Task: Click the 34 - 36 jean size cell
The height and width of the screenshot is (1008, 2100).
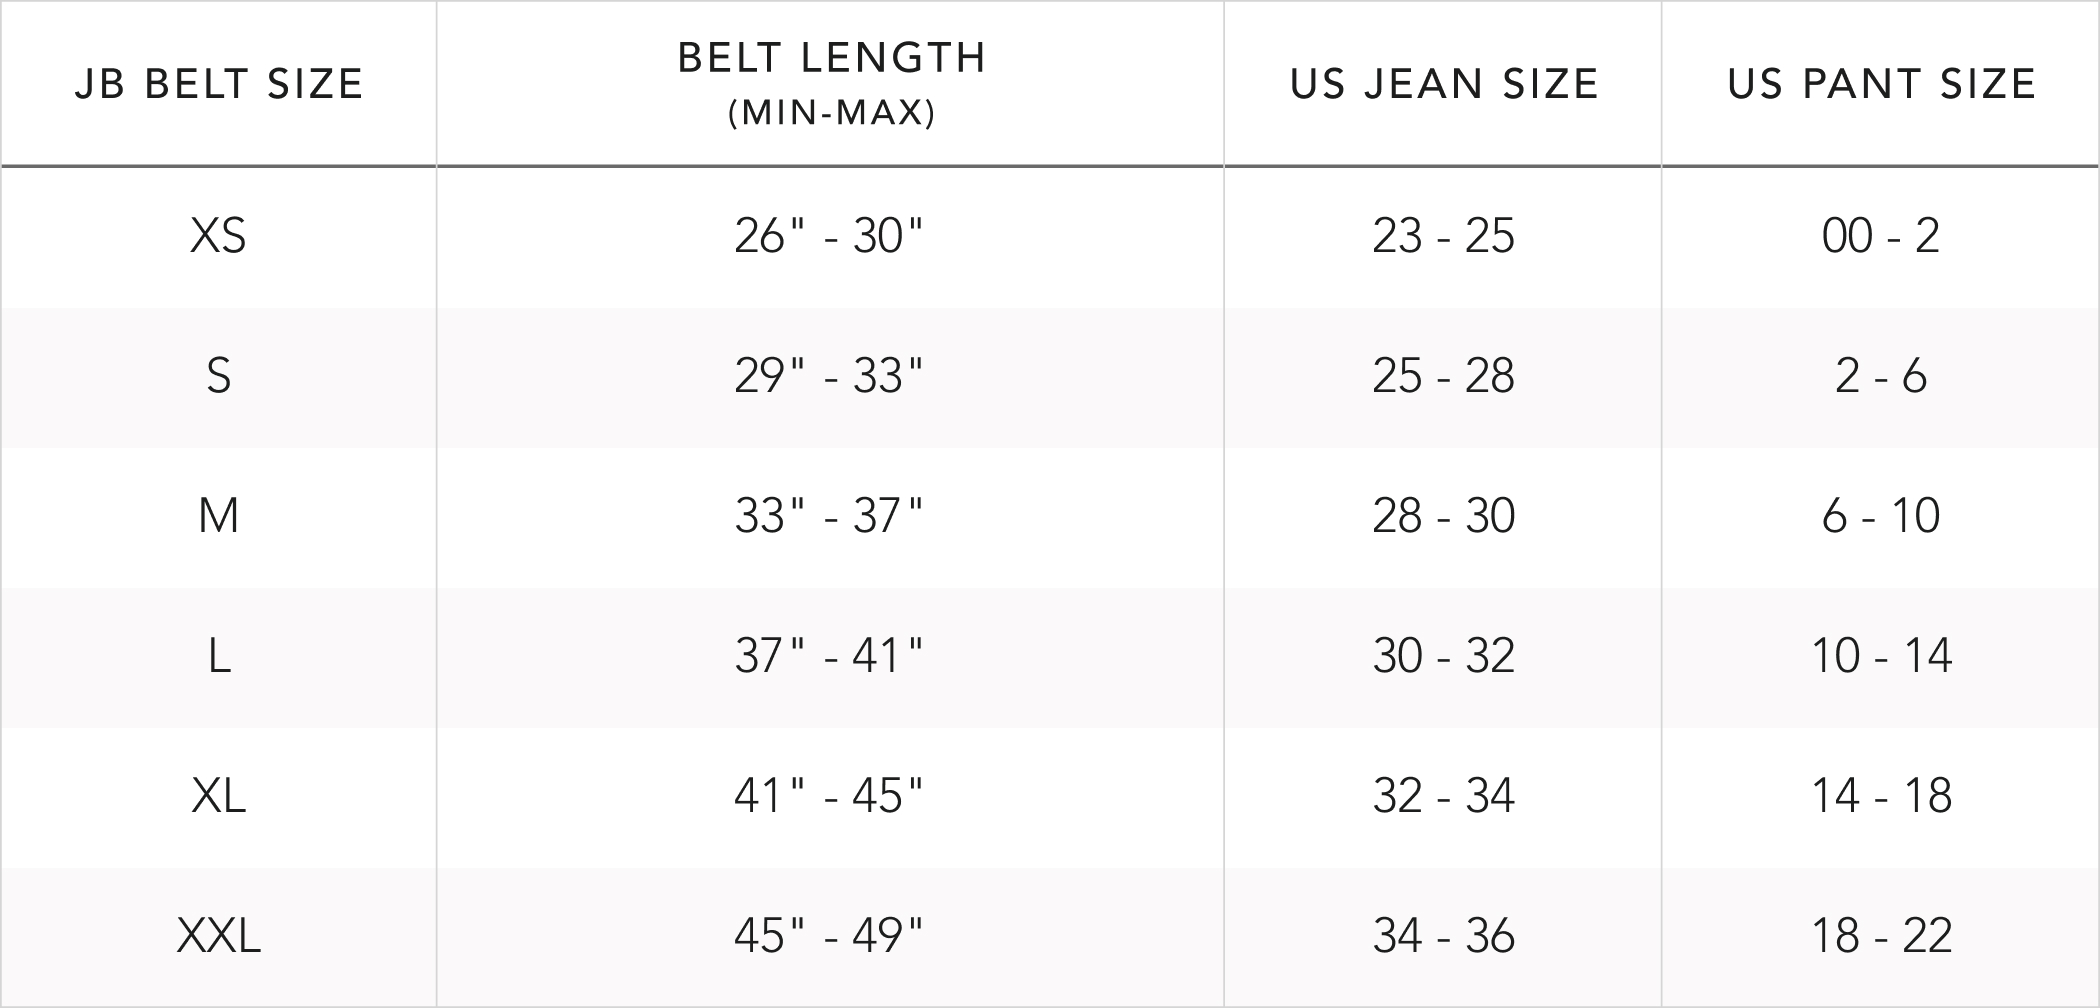Action: click(1443, 936)
